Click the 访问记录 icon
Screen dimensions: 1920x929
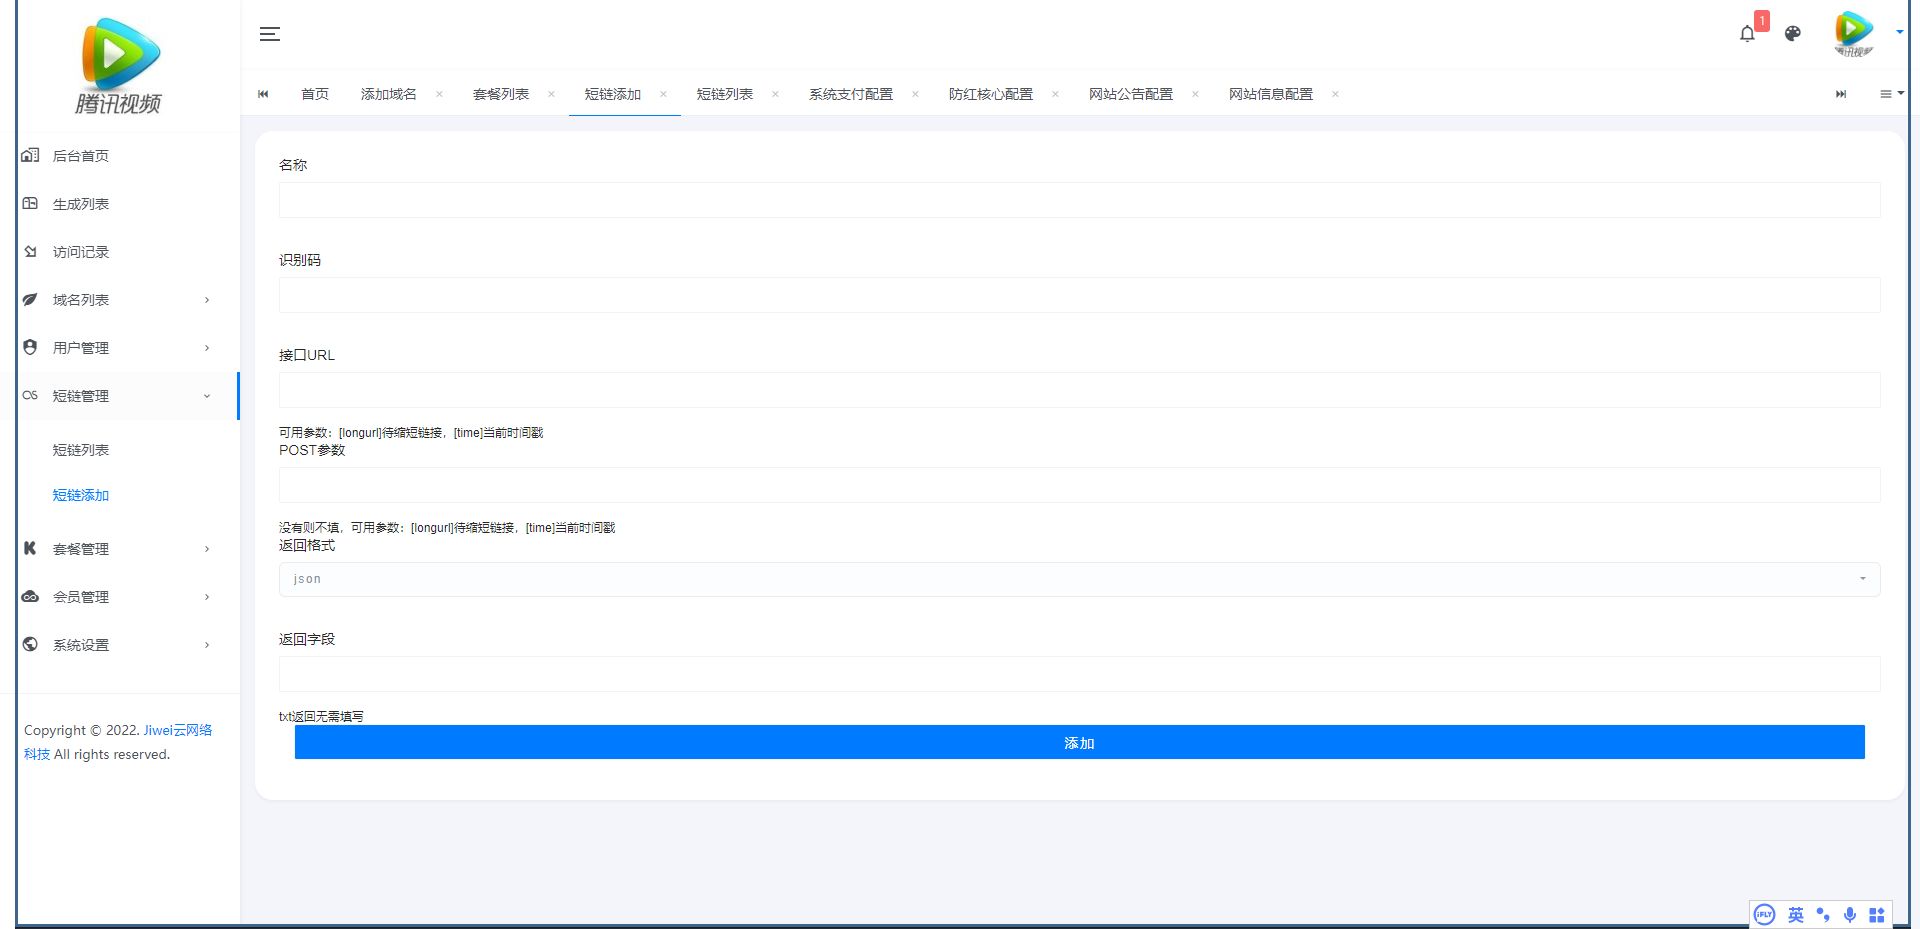tap(30, 251)
